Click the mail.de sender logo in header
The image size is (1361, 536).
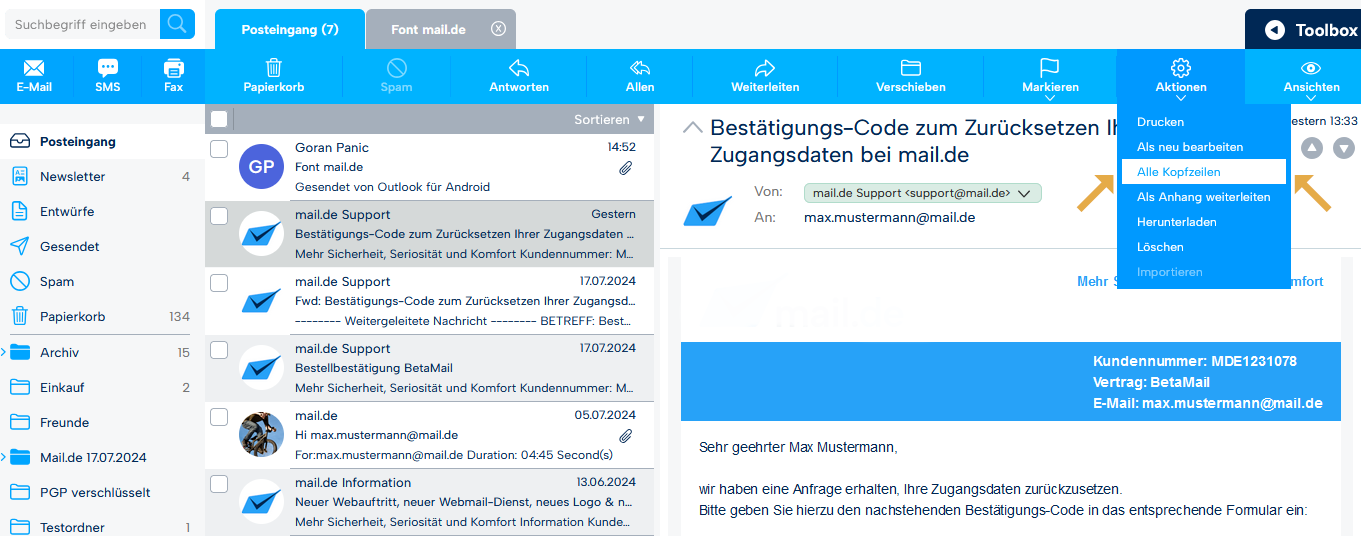point(707,210)
